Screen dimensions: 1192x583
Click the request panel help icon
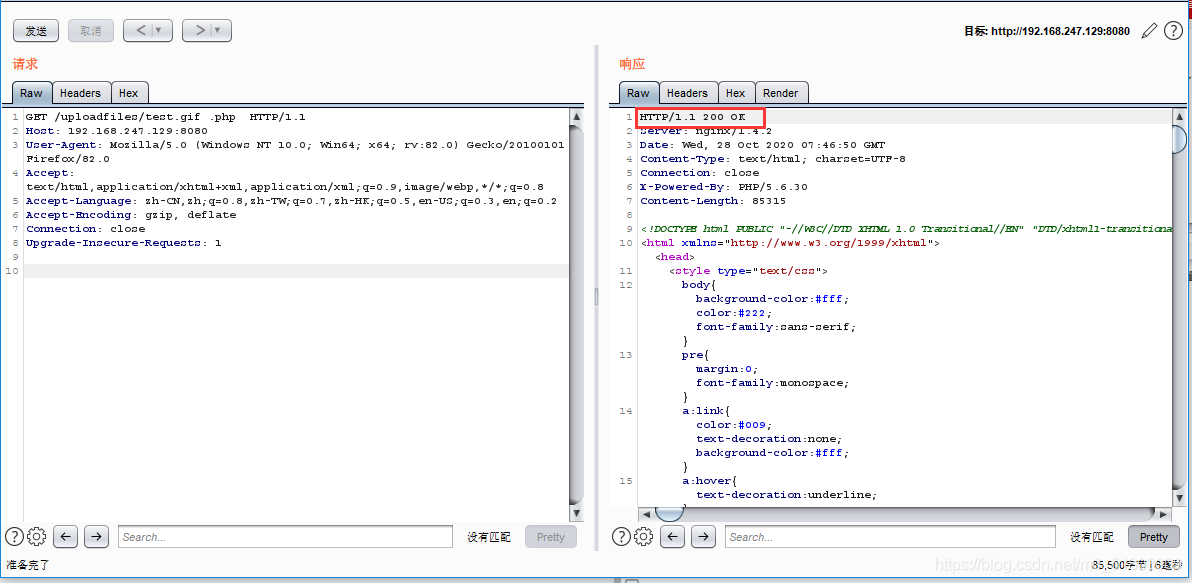(14, 537)
